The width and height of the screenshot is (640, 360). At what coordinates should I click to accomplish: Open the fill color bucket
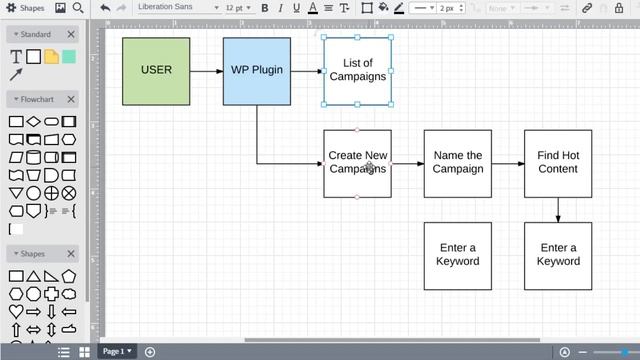[383, 7]
